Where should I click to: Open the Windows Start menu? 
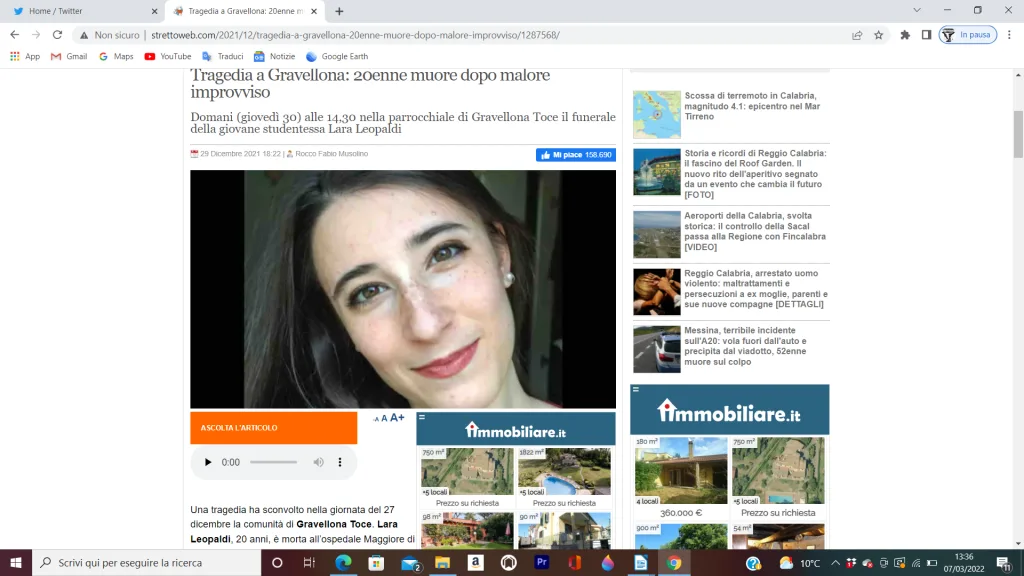click(16, 562)
